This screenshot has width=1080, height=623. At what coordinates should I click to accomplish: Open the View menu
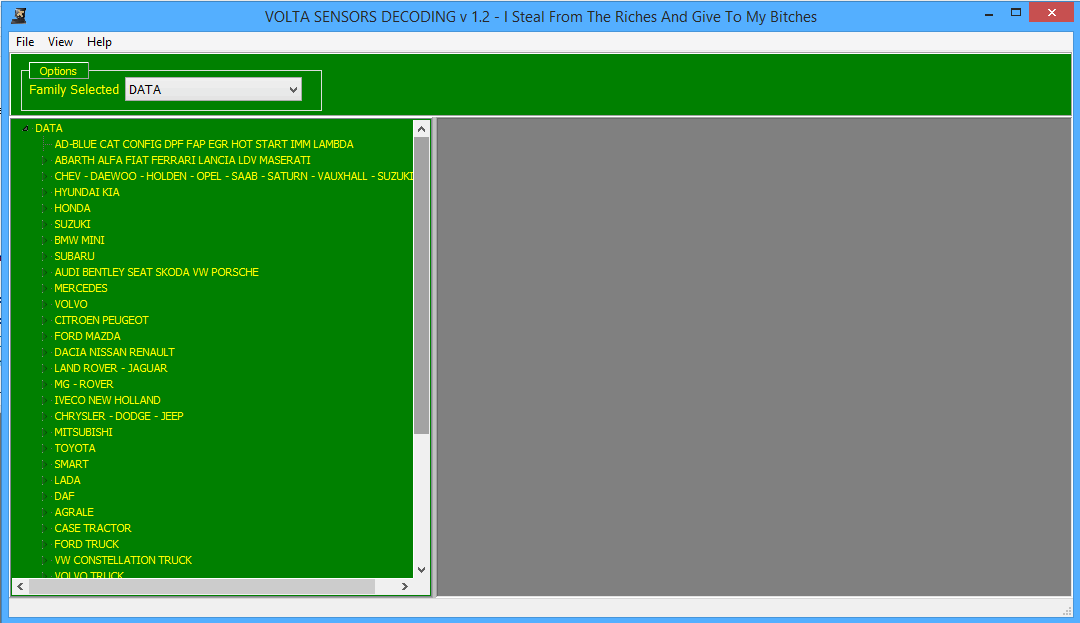coord(60,42)
